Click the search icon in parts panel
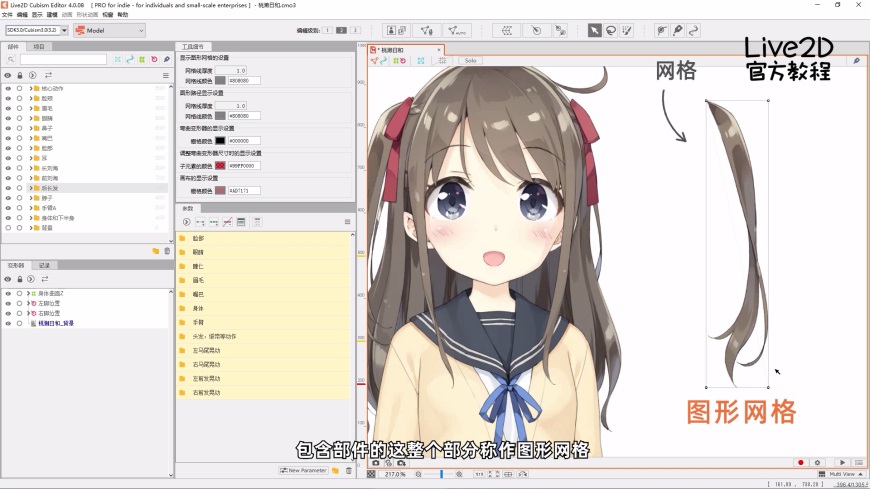This screenshot has height=489, width=870. tap(11, 59)
